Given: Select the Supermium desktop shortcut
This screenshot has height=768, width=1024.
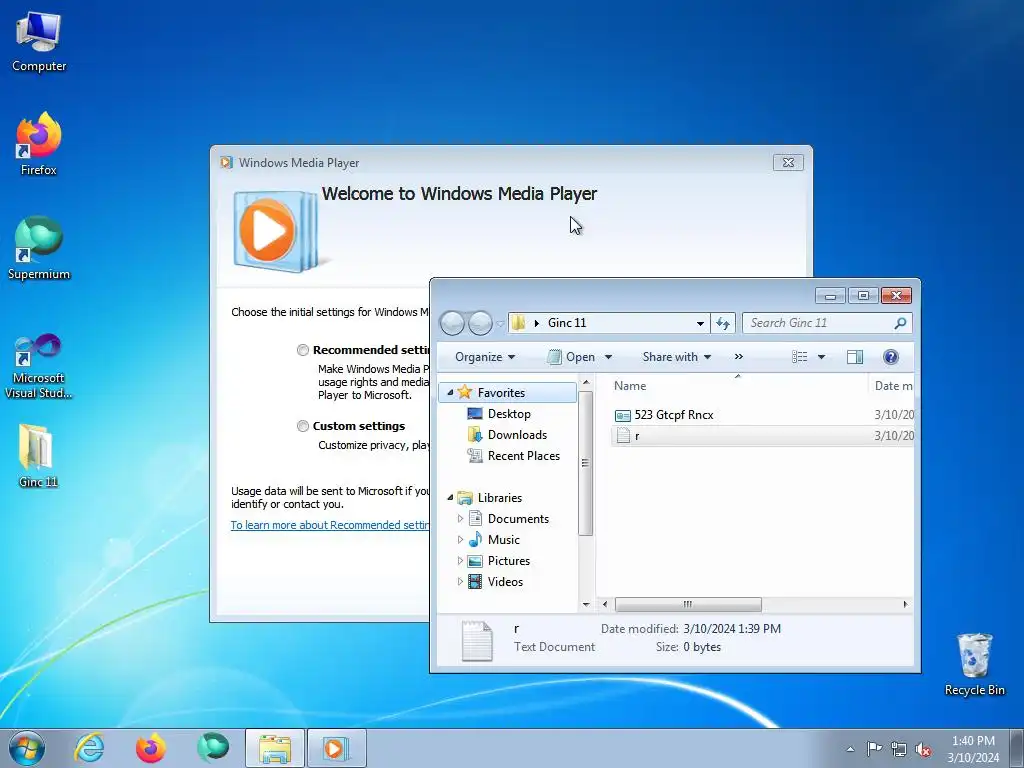Looking at the screenshot, I should [x=39, y=248].
